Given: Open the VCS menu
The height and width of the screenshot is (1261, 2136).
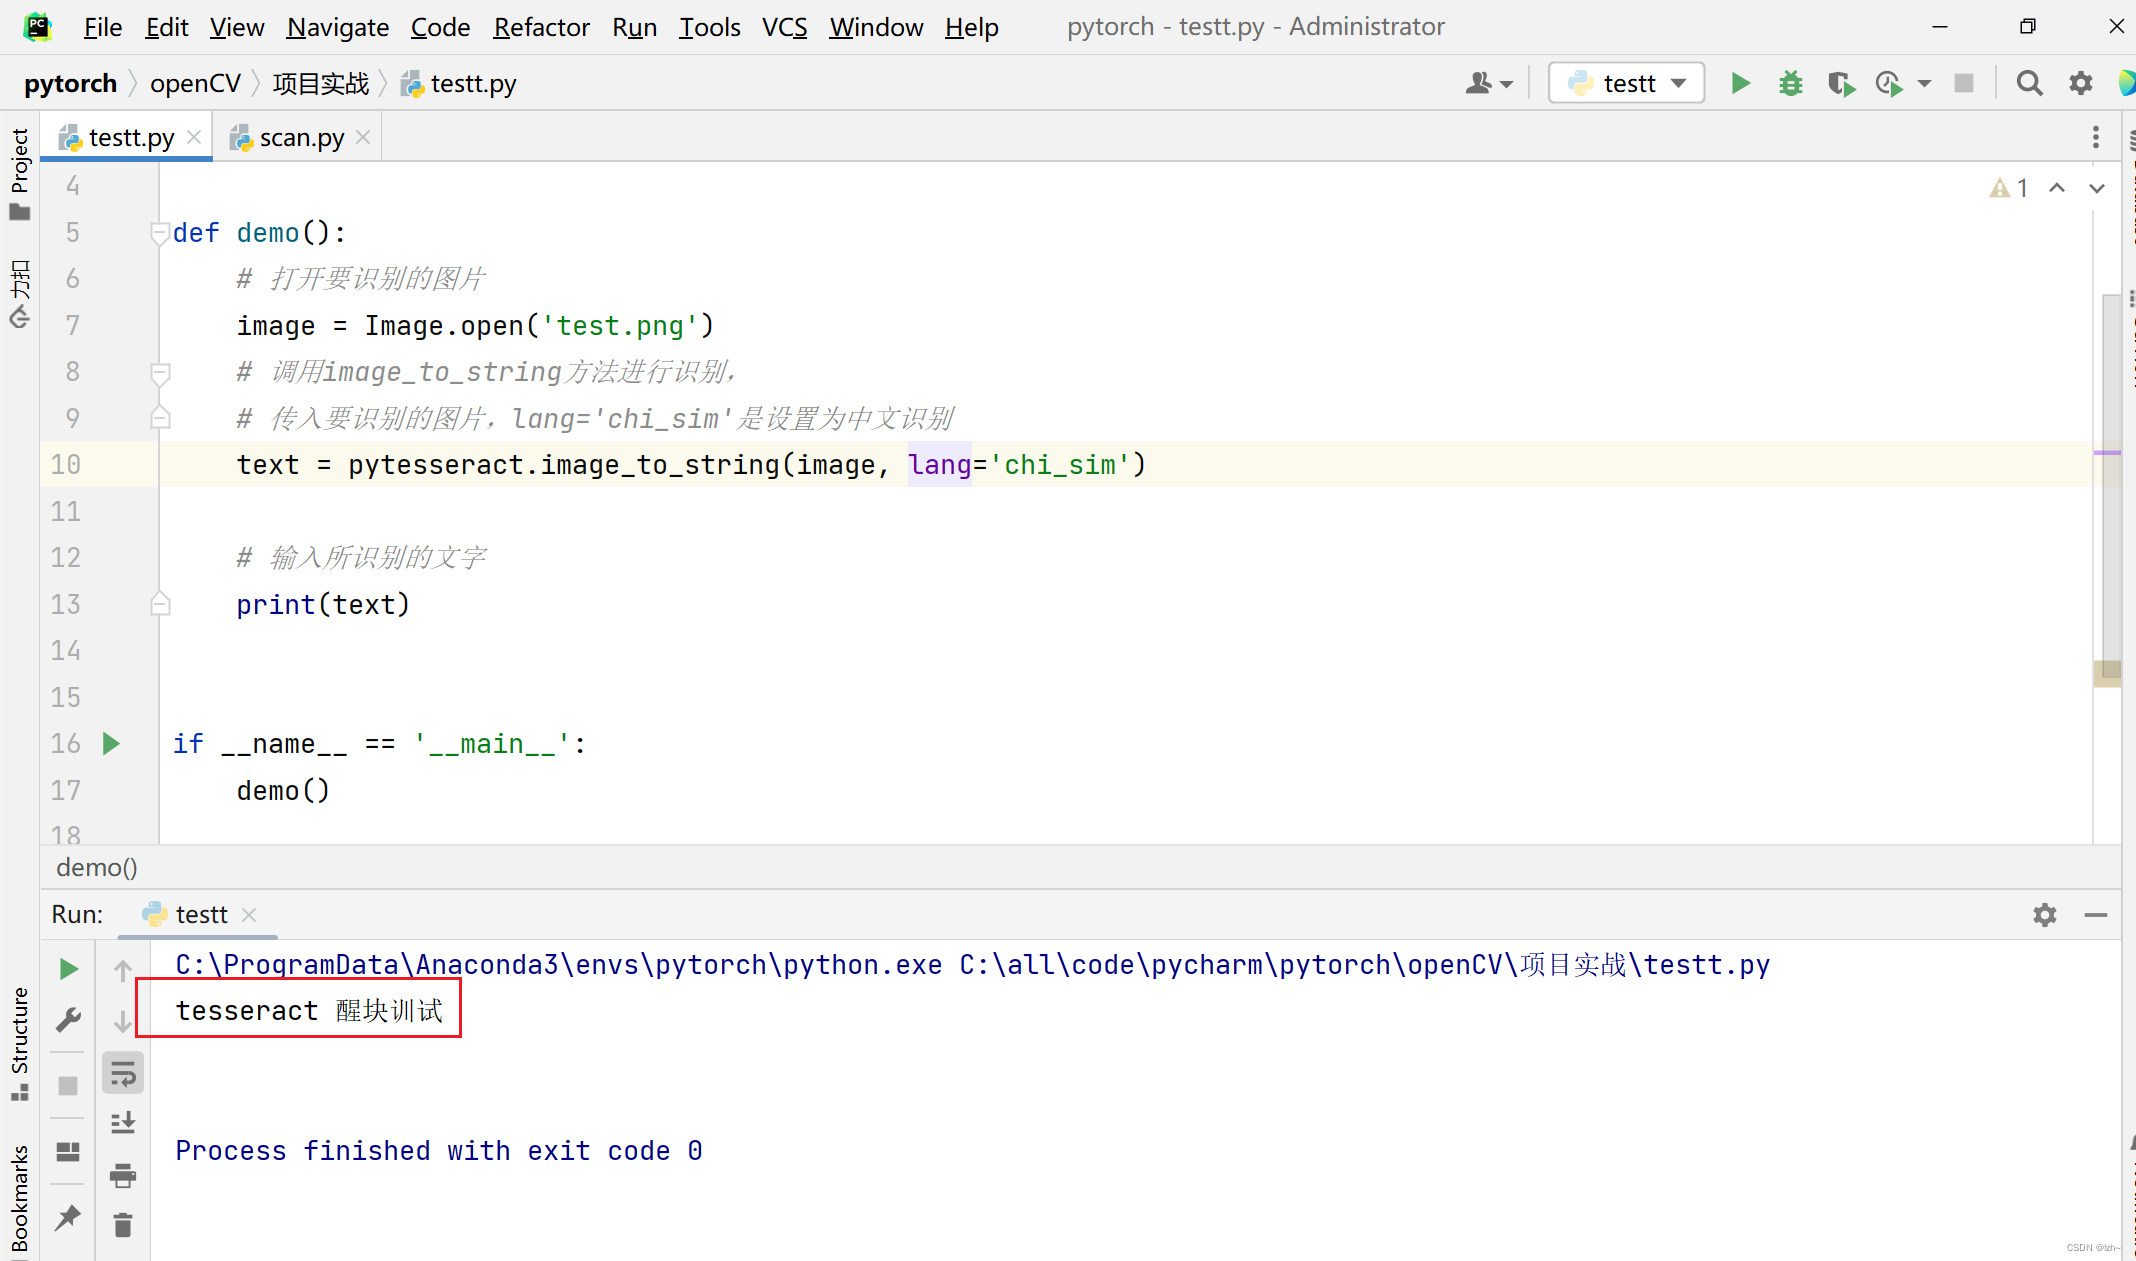Looking at the screenshot, I should (x=784, y=27).
